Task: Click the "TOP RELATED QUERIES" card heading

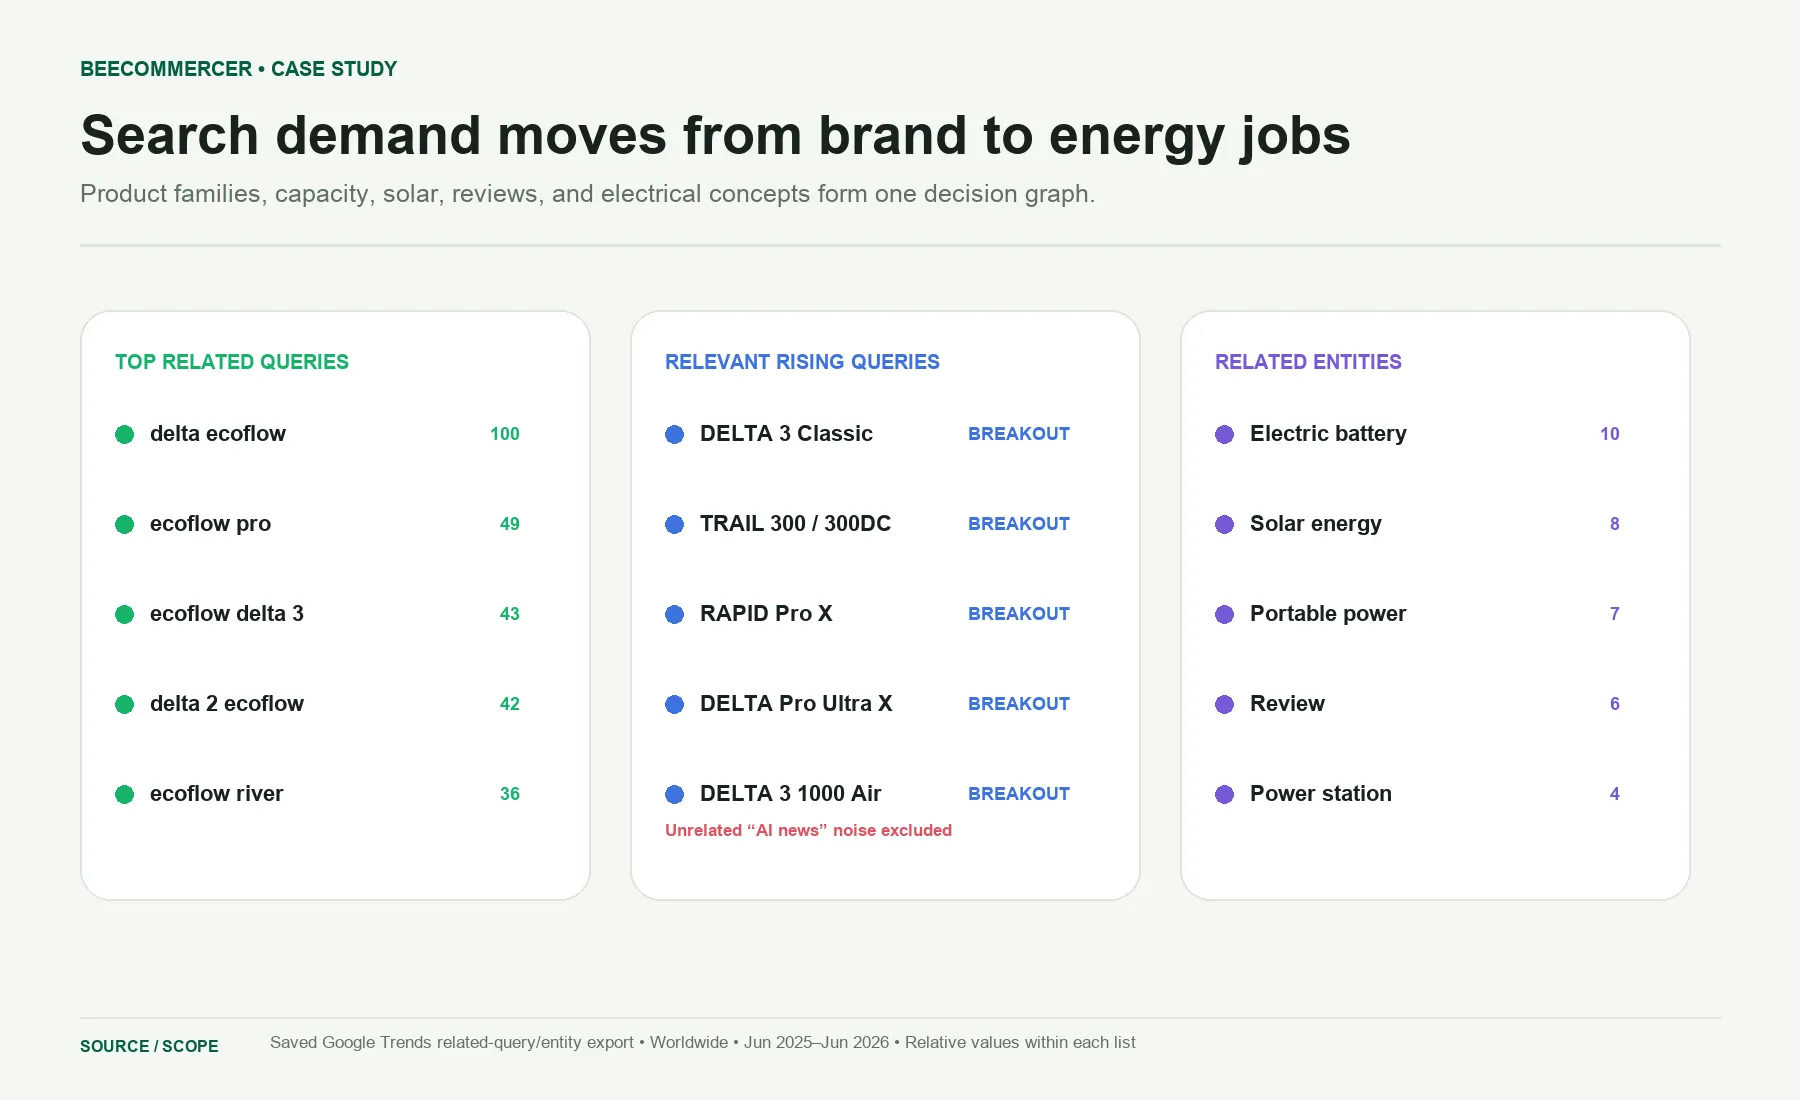Action: pos(232,362)
